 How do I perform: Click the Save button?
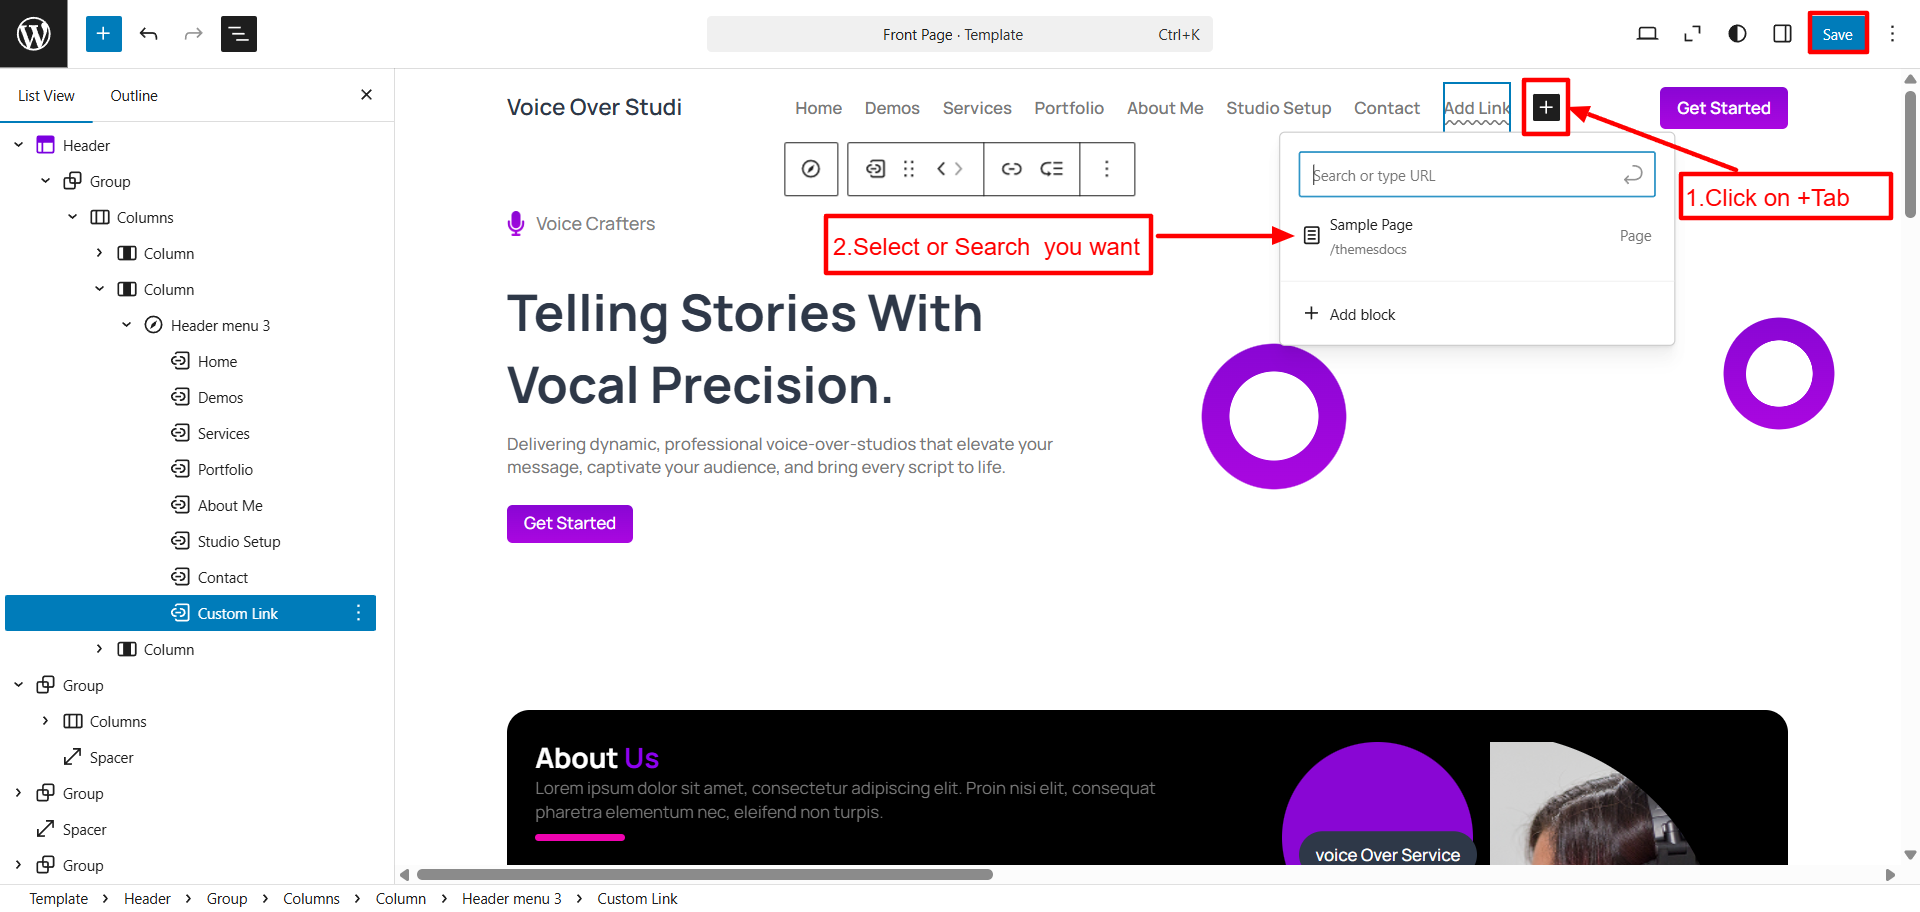coord(1837,34)
